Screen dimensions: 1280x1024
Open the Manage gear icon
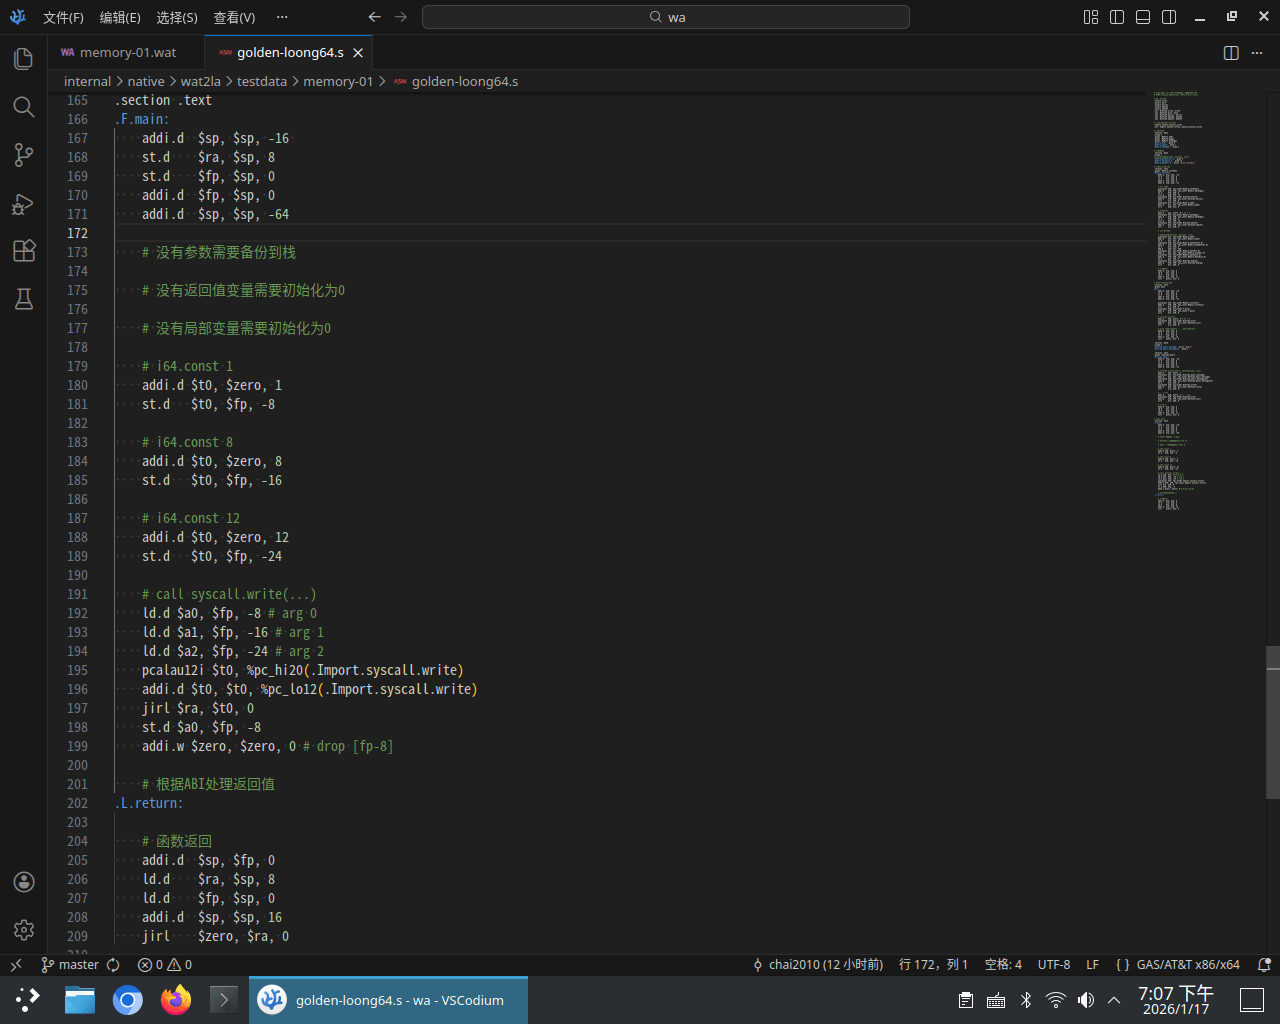[x=24, y=930]
